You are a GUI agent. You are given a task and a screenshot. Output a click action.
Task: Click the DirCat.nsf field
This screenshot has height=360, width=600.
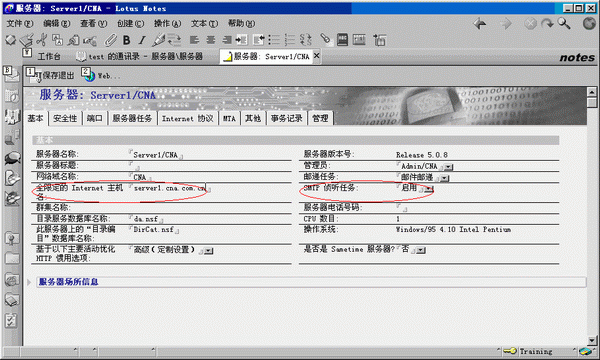pos(153,230)
